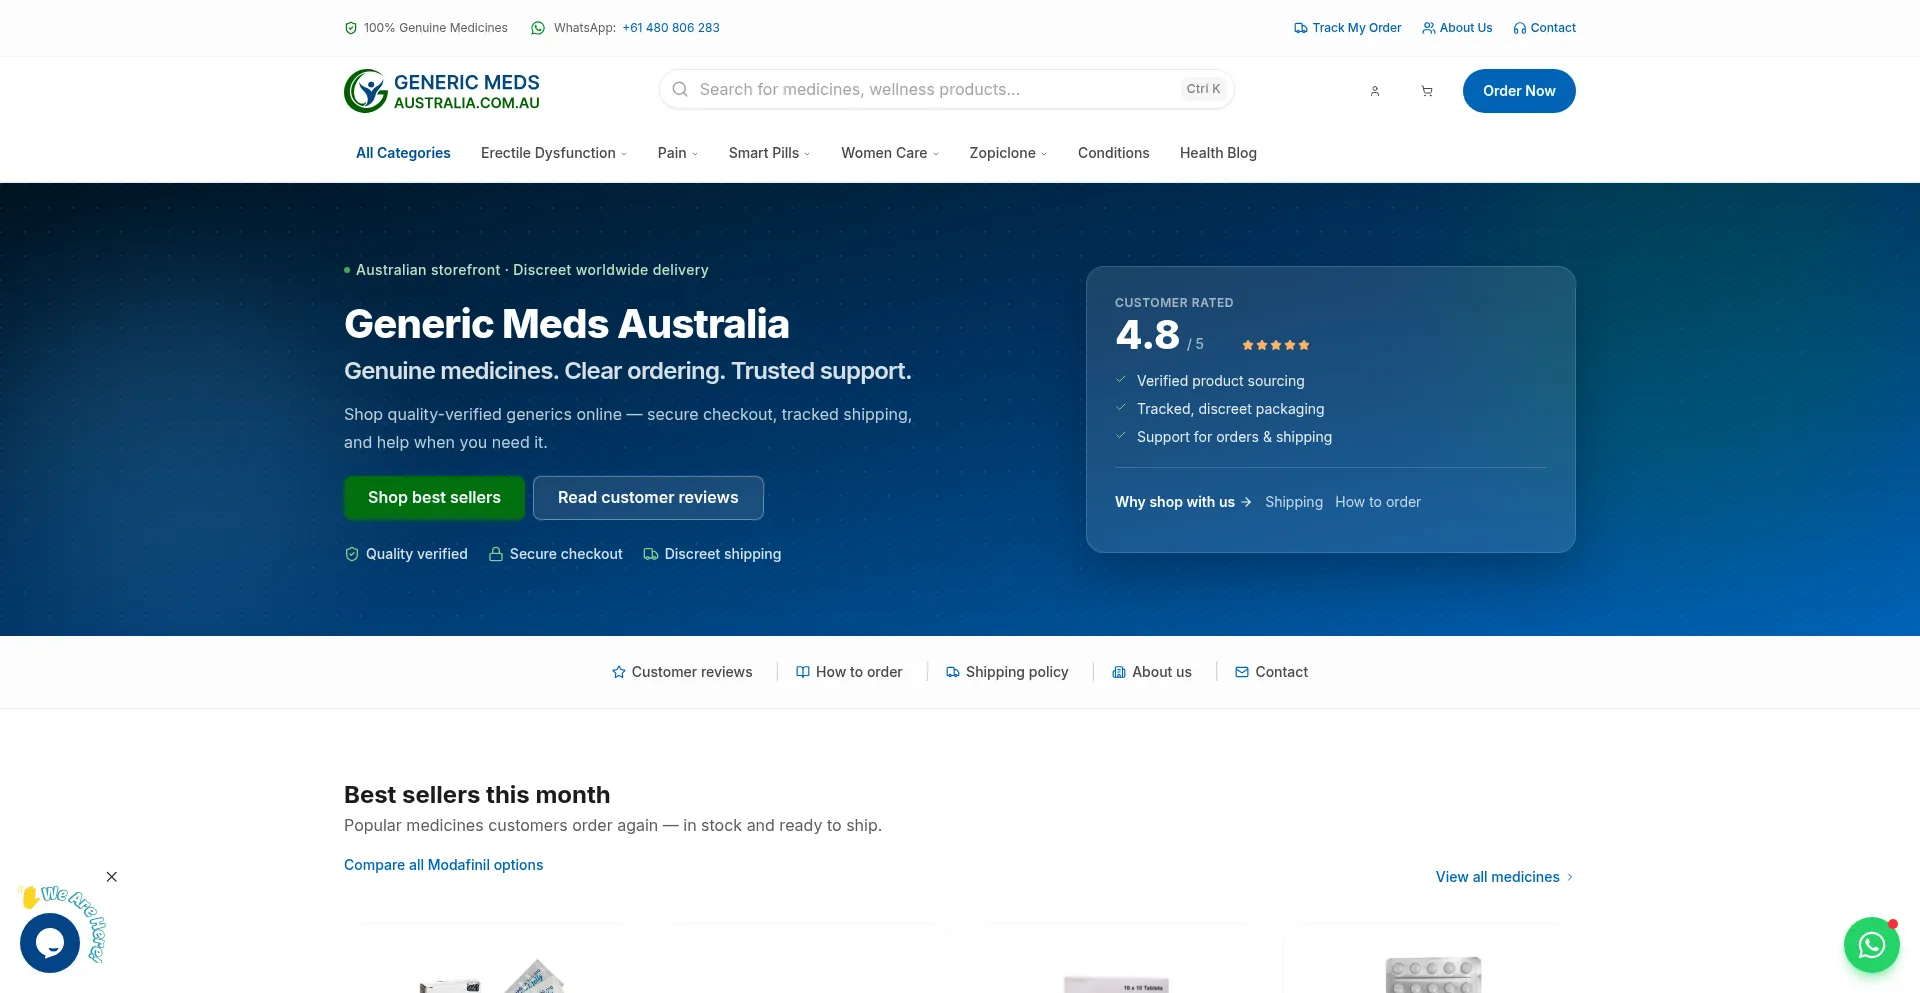Viewport: 1920px width, 993px height.
Task: Open How to order quick link
Action: click(x=849, y=672)
